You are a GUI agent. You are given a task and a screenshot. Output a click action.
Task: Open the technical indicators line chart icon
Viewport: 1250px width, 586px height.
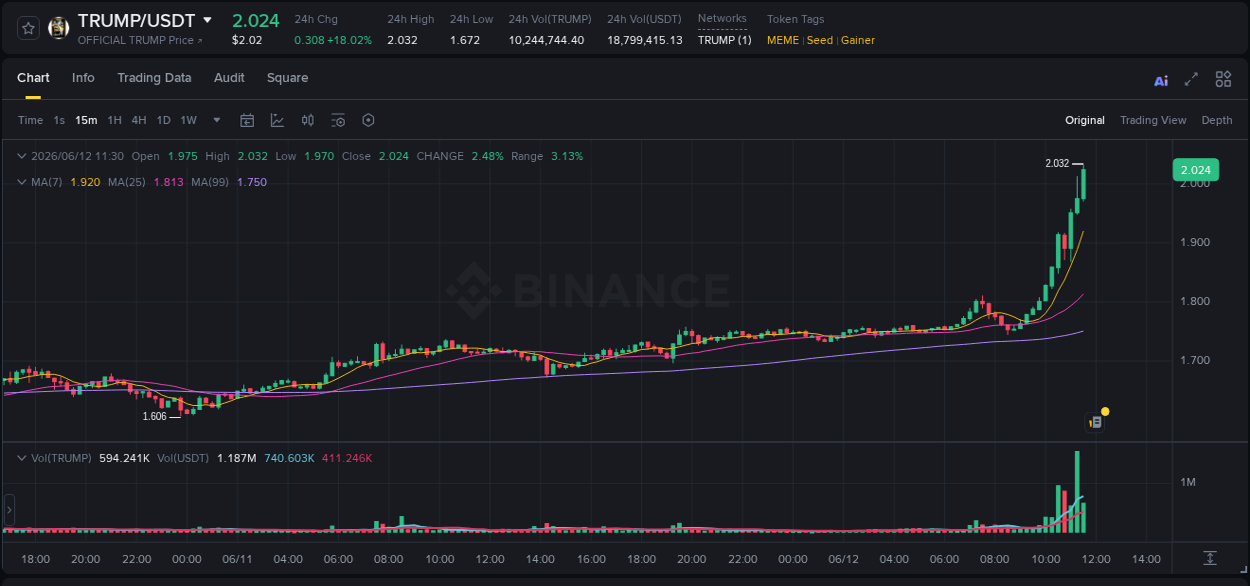pos(277,120)
